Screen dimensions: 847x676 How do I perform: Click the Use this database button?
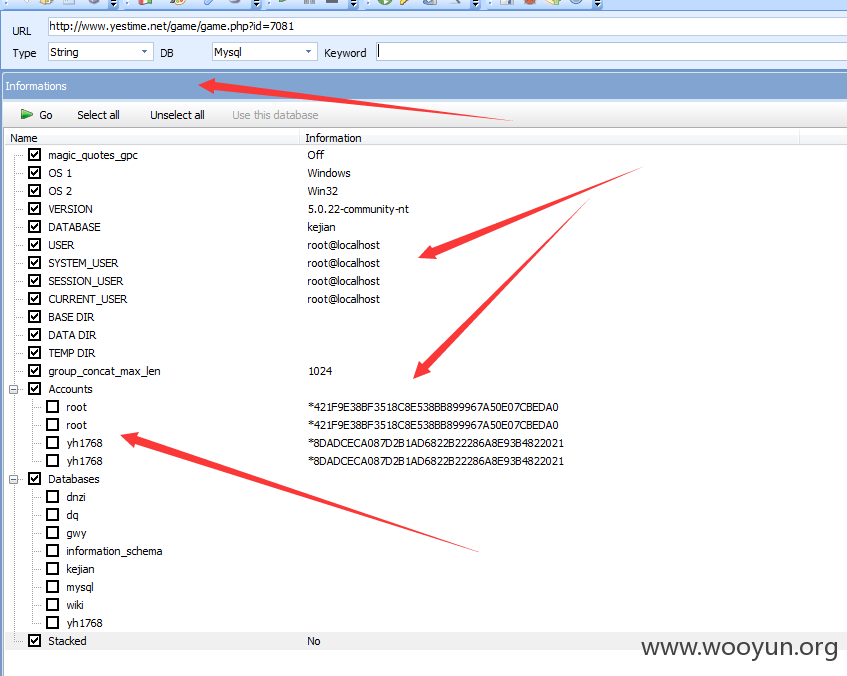275,115
